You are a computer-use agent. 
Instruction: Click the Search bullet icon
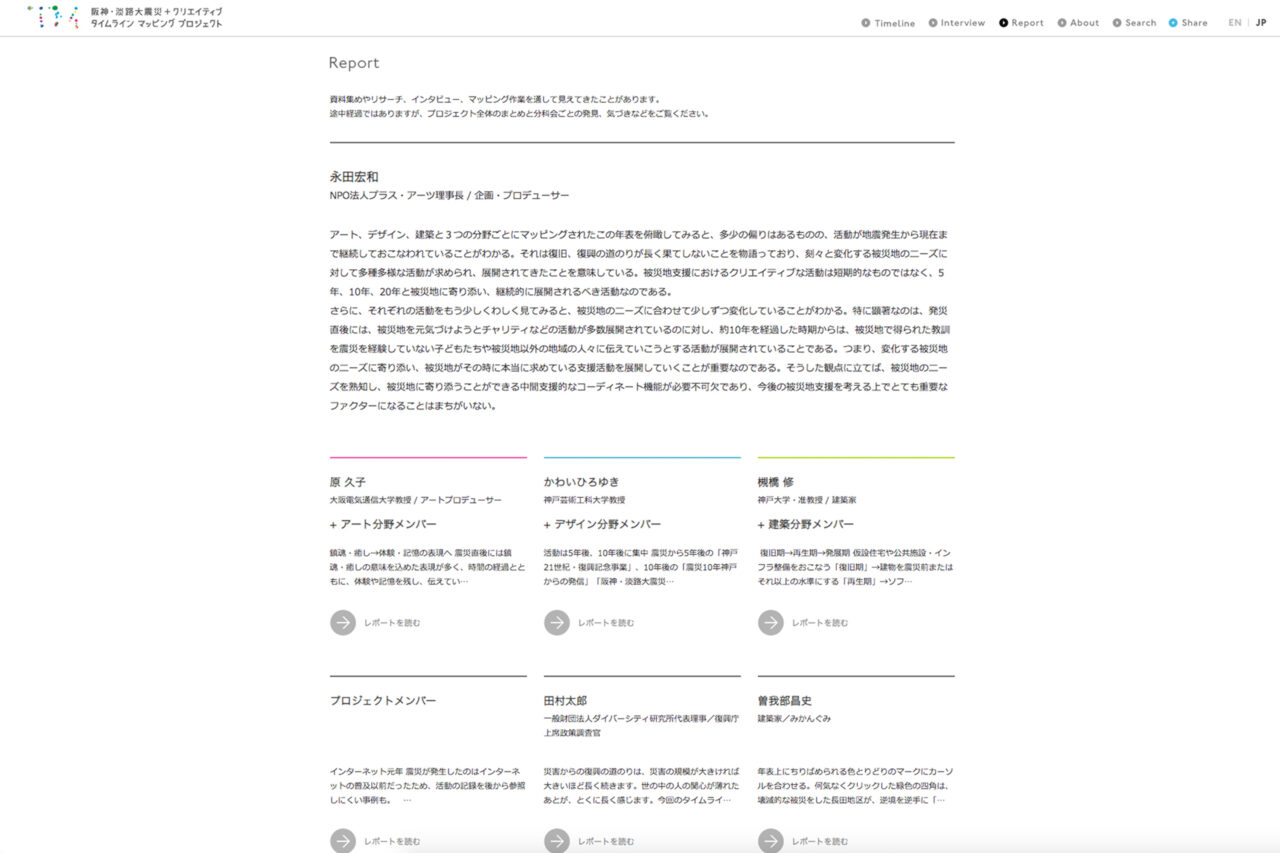tap(1117, 23)
